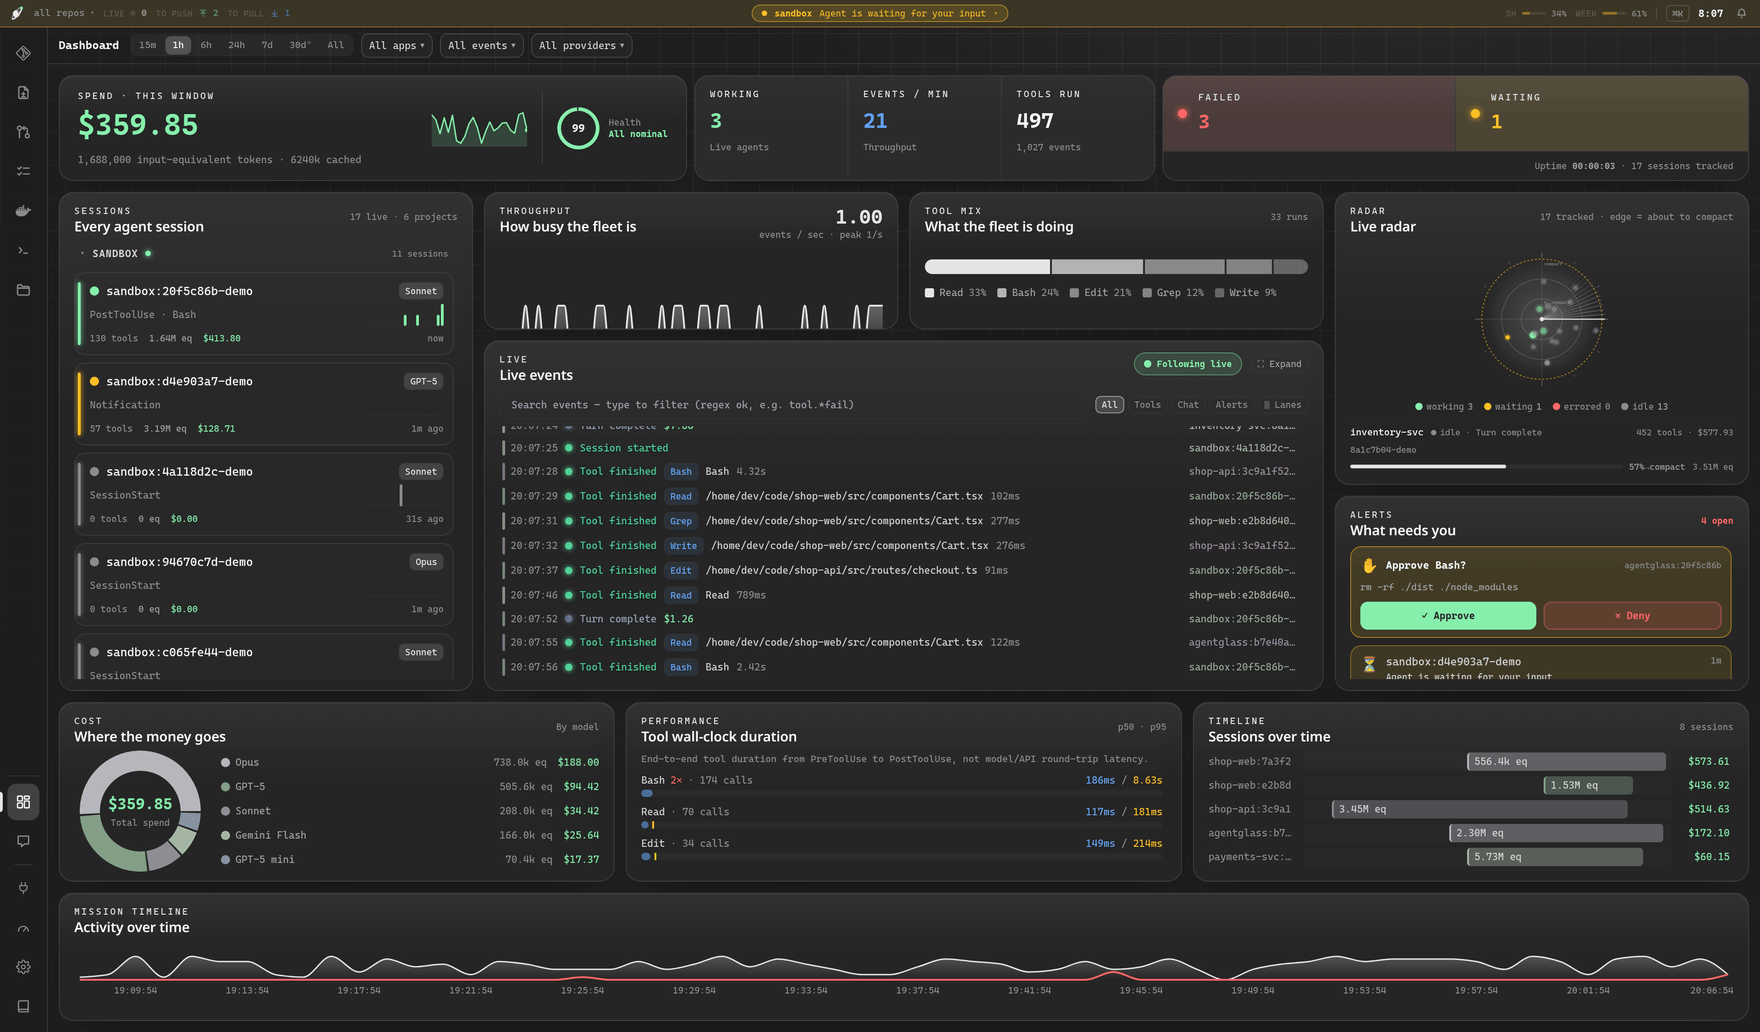The width and height of the screenshot is (1760, 1032).
Task: Open the All providers dropdown
Action: tap(582, 45)
